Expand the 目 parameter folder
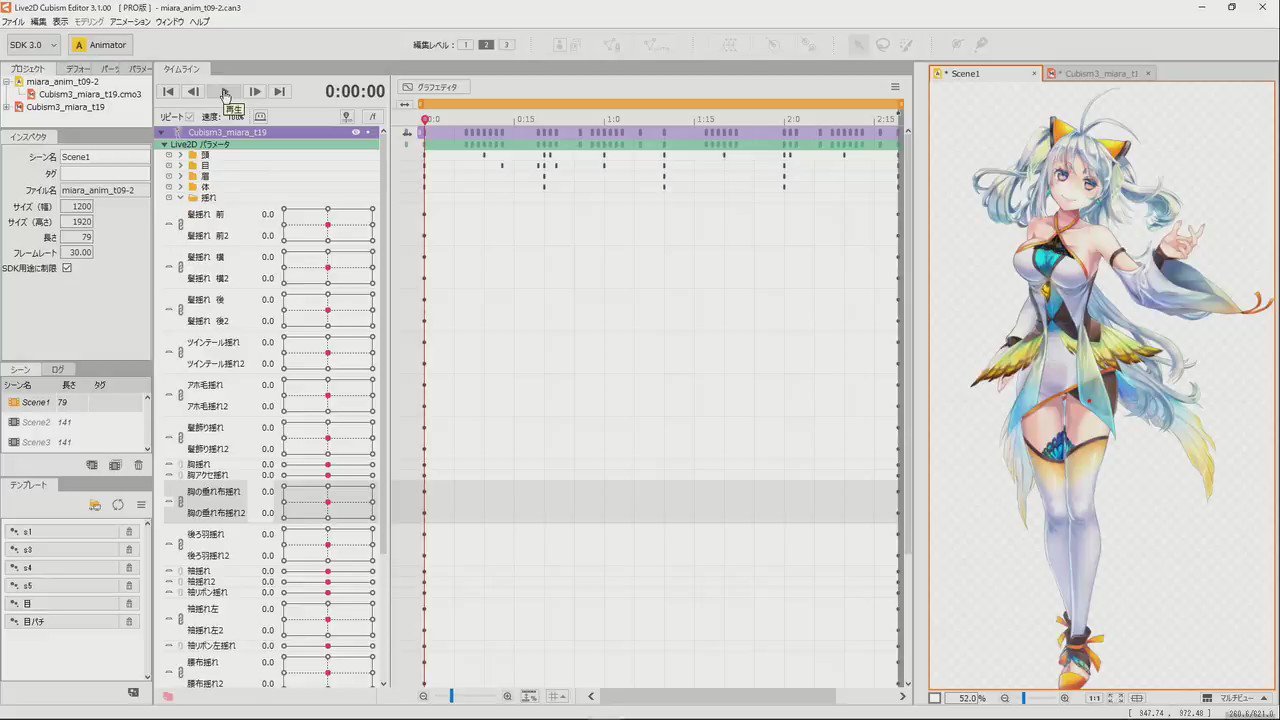The height and width of the screenshot is (720, 1280). (x=180, y=166)
